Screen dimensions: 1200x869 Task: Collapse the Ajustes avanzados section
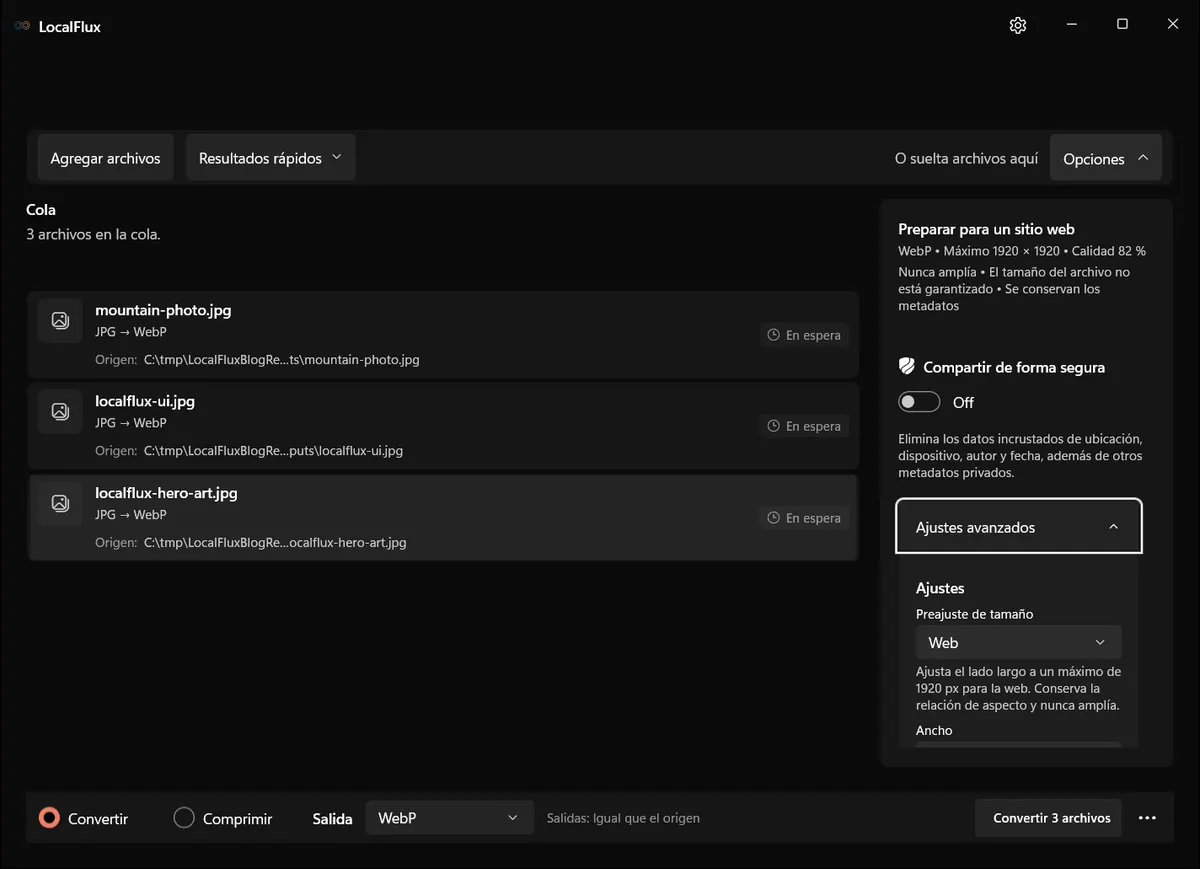pos(1019,526)
